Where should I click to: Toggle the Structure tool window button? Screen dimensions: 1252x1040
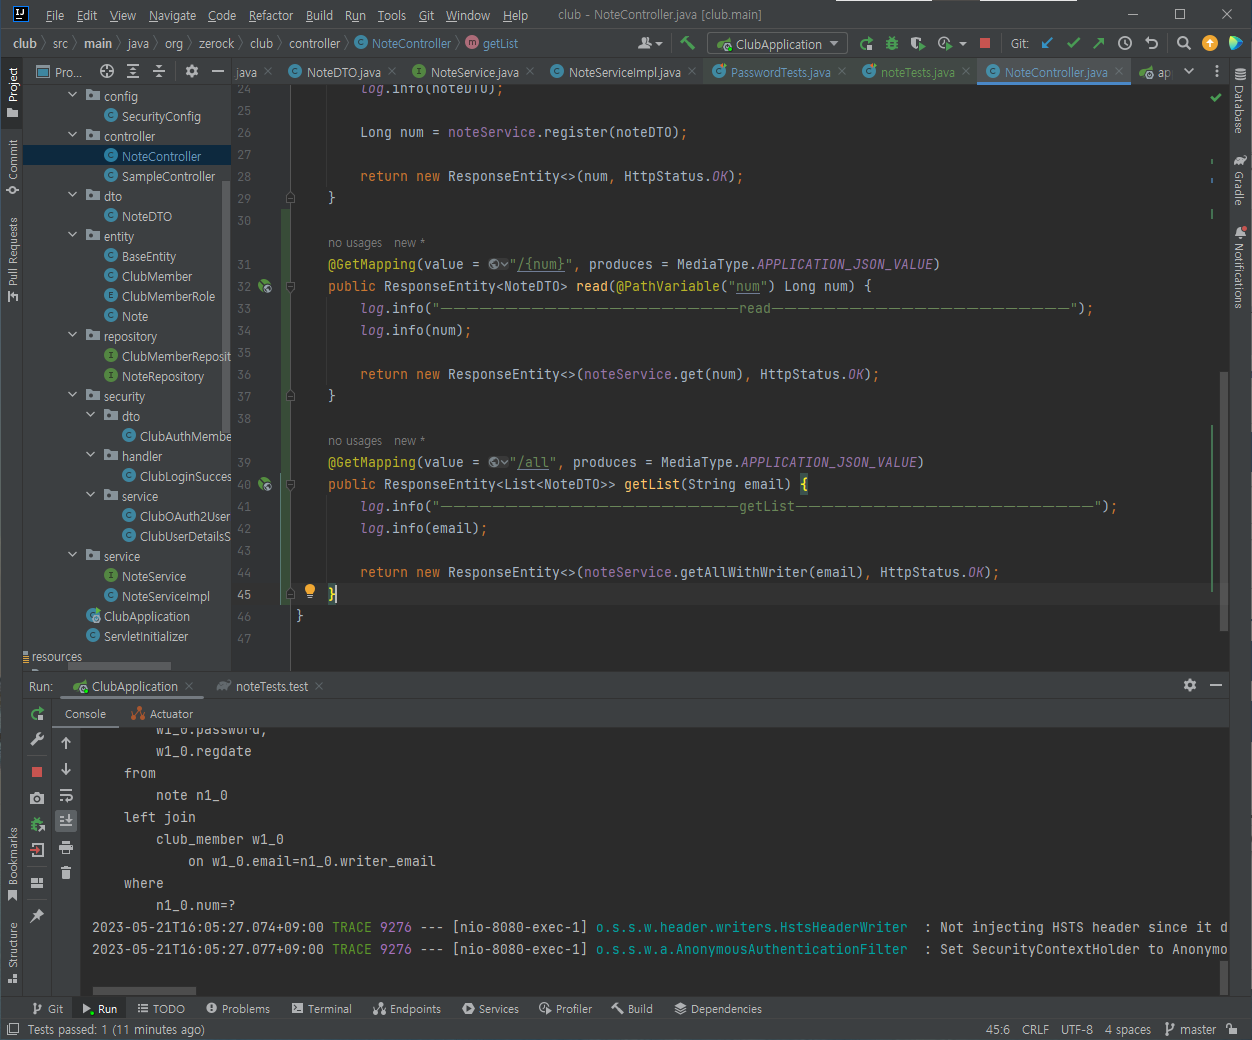click(12, 951)
